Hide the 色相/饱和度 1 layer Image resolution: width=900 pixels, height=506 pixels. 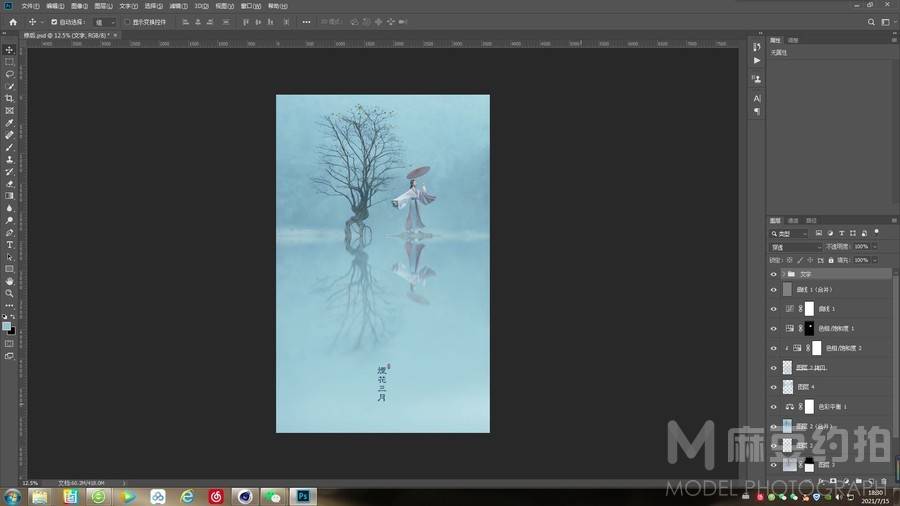tap(773, 329)
